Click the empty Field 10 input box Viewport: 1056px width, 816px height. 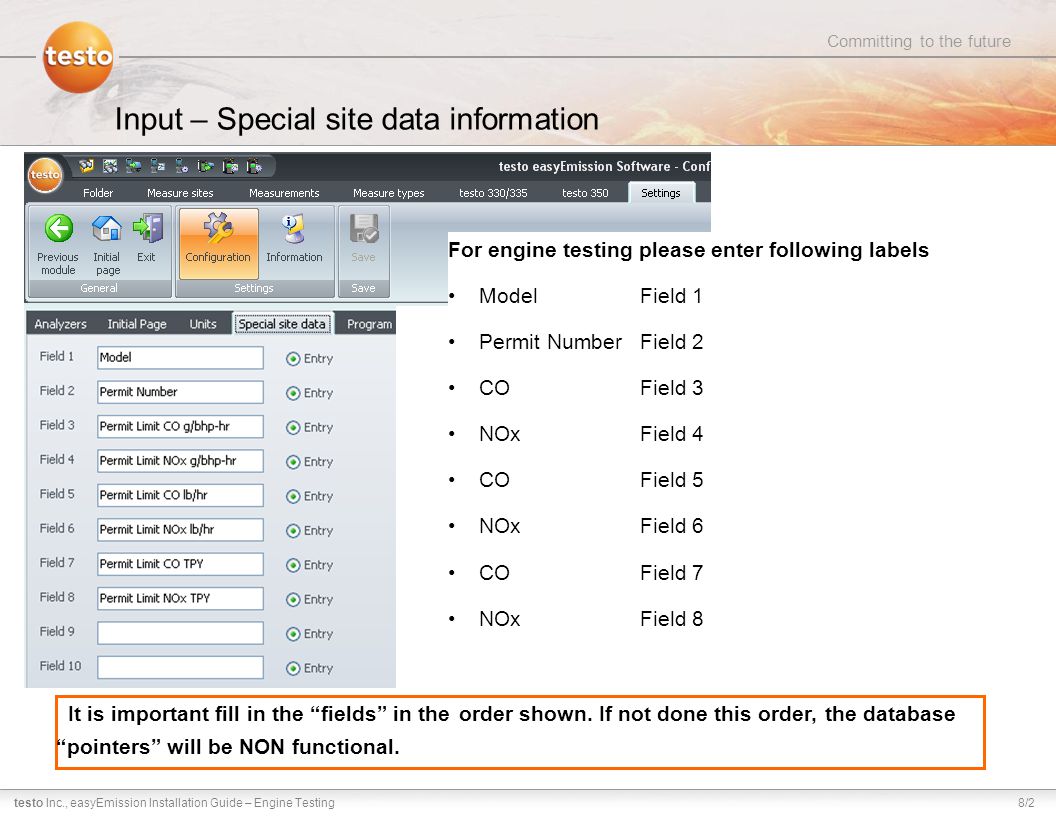pos(180,667)
